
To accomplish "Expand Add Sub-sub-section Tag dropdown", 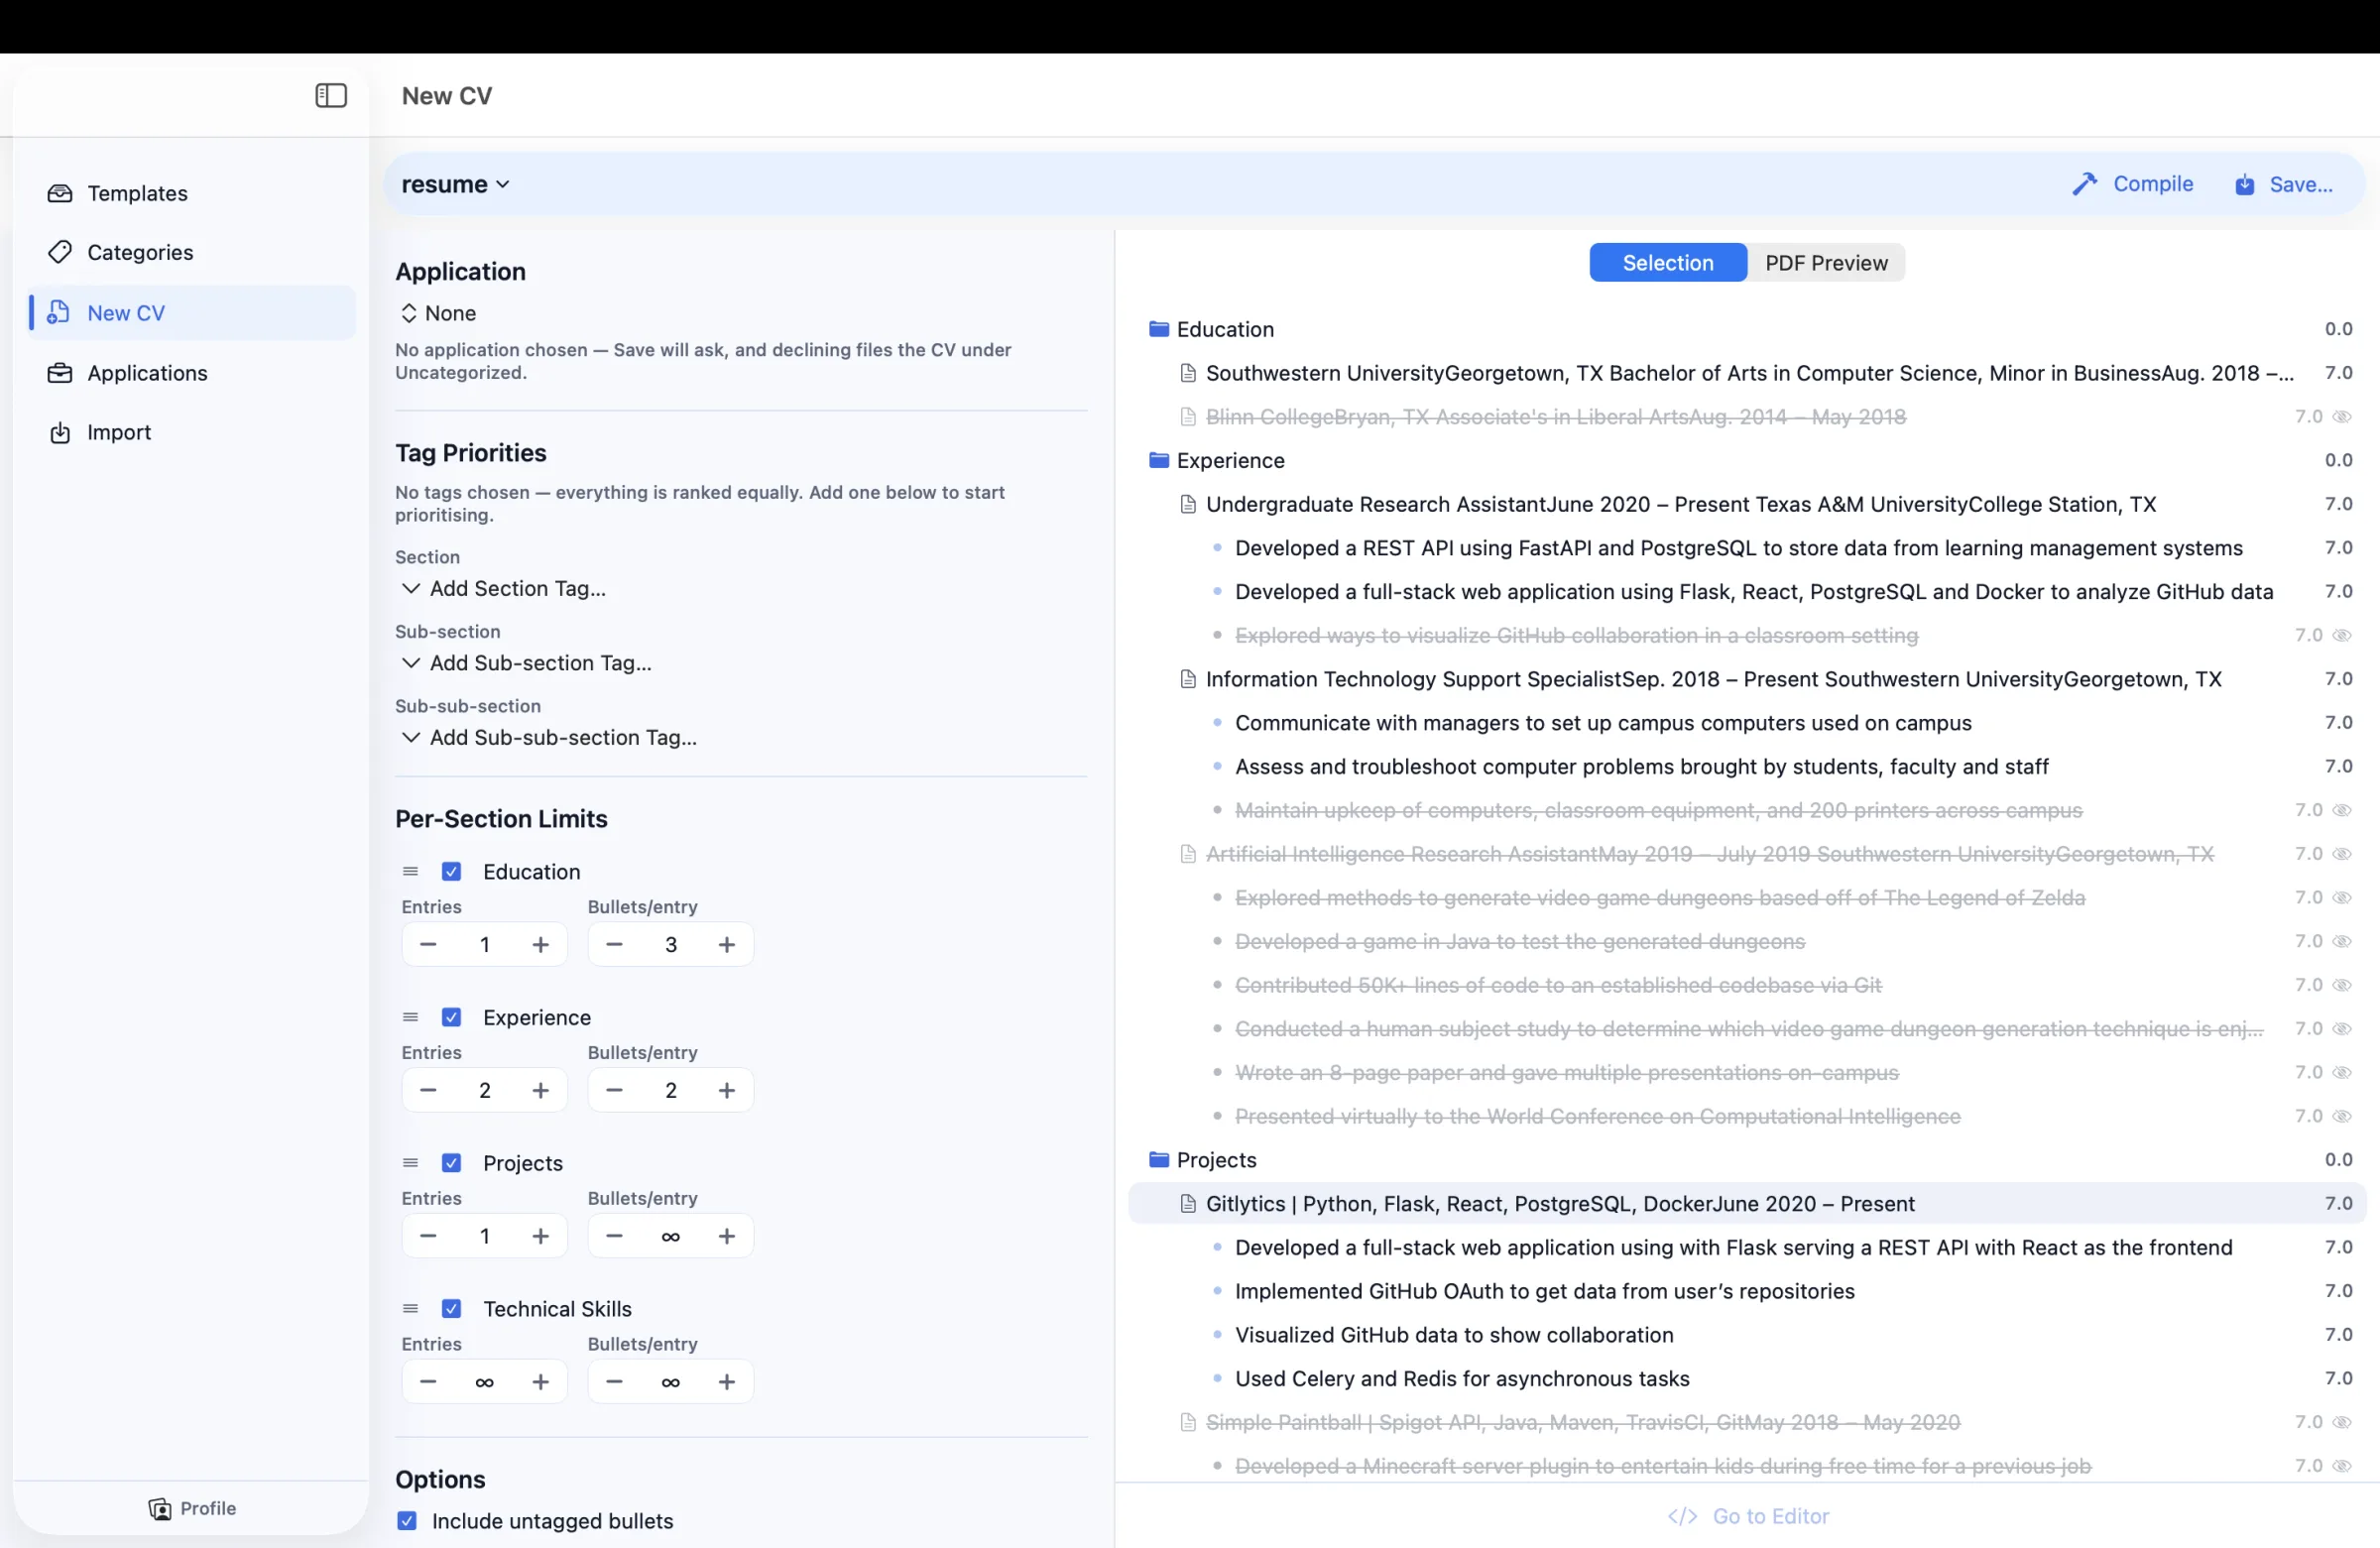I will coord(549,738).
